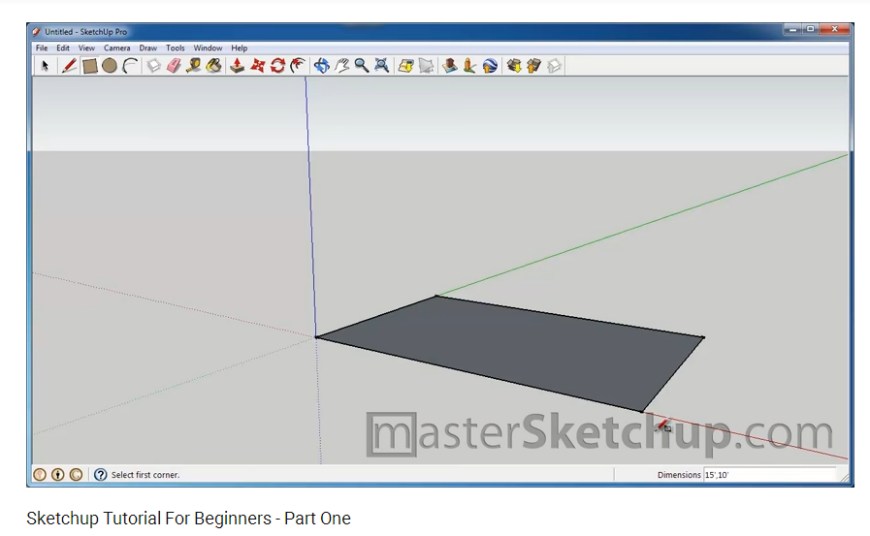This screenshot has height=536, width=870.
Task: Select the Move tool
Action: coord(257,66)
